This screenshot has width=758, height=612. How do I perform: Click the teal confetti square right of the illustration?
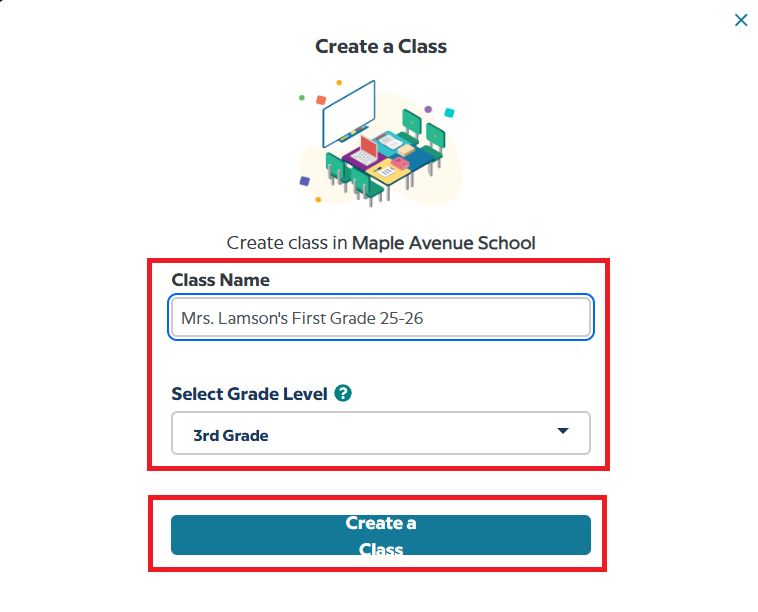[449, 112]
